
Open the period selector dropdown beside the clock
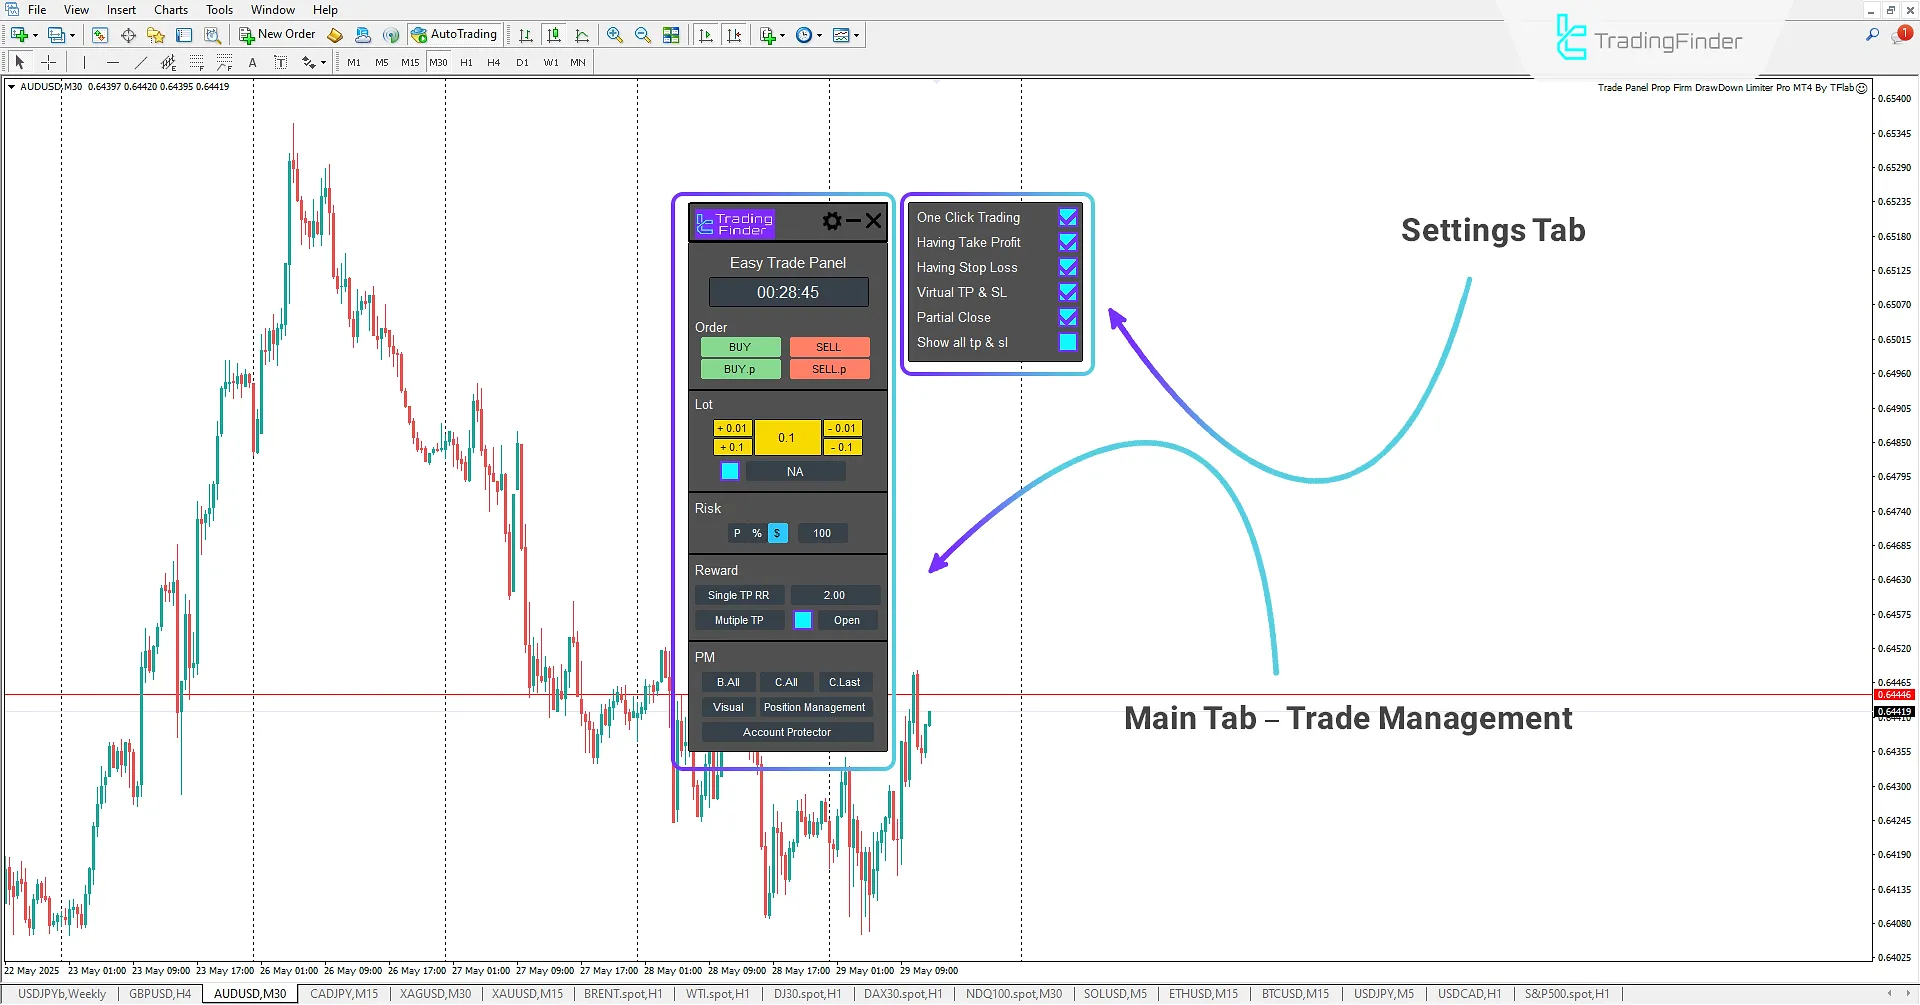tap(817, 35)
